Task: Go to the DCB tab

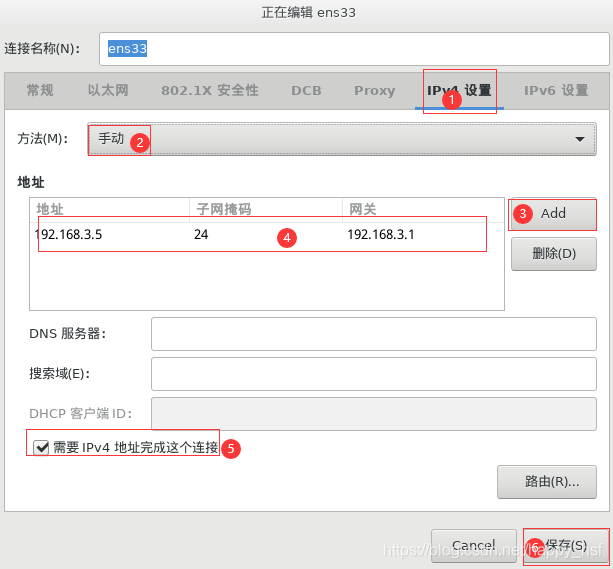Action: (306, 90)
